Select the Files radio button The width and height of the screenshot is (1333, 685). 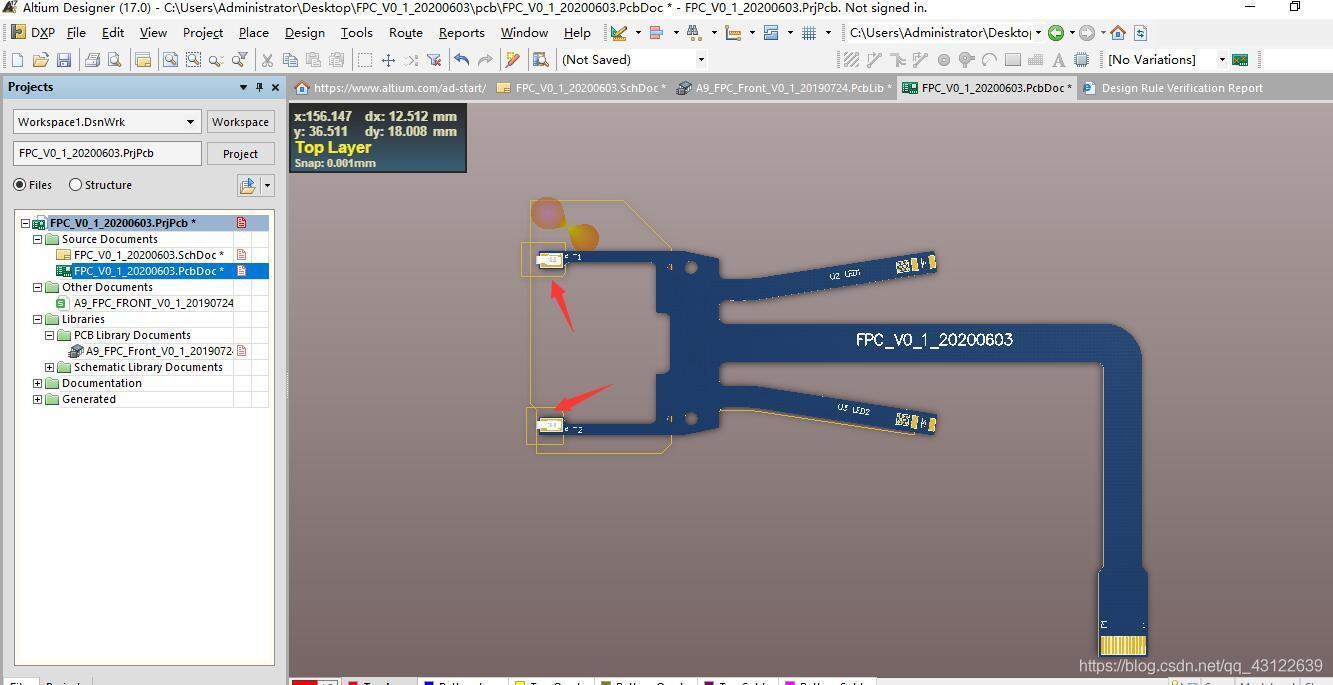pos(20,185)
